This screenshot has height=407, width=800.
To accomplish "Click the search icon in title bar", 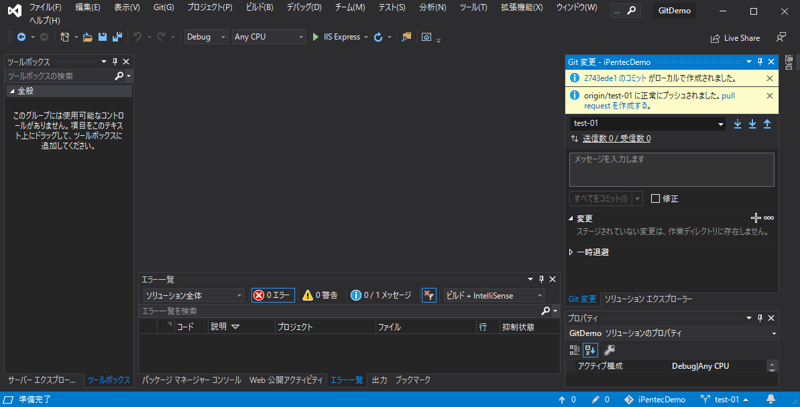I will pyautogui.click(x=631, y=10).
